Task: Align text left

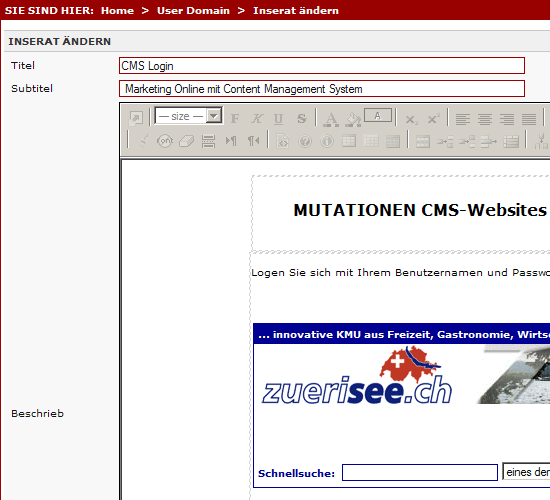Action: 463,119
